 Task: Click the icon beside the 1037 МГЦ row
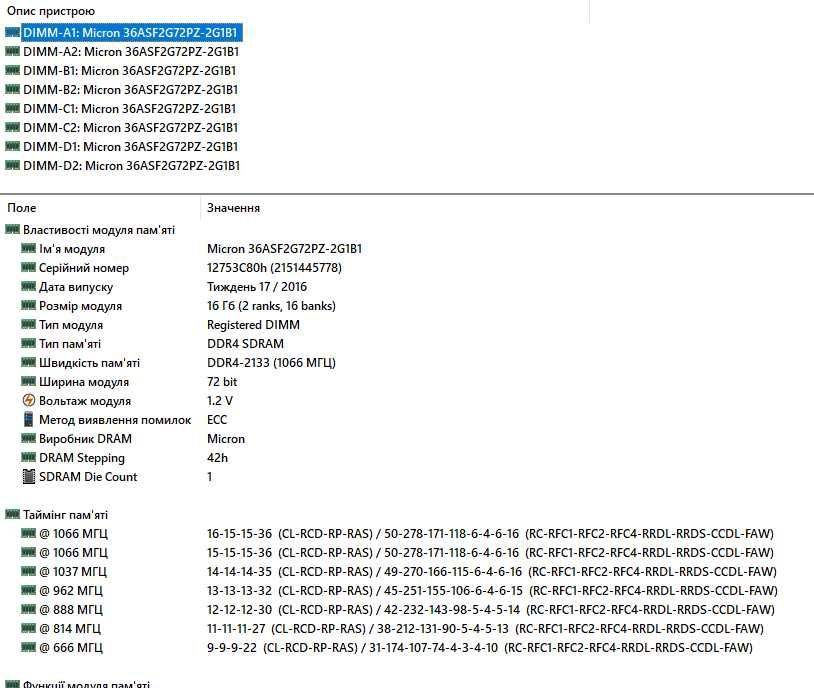pos(29,571)
